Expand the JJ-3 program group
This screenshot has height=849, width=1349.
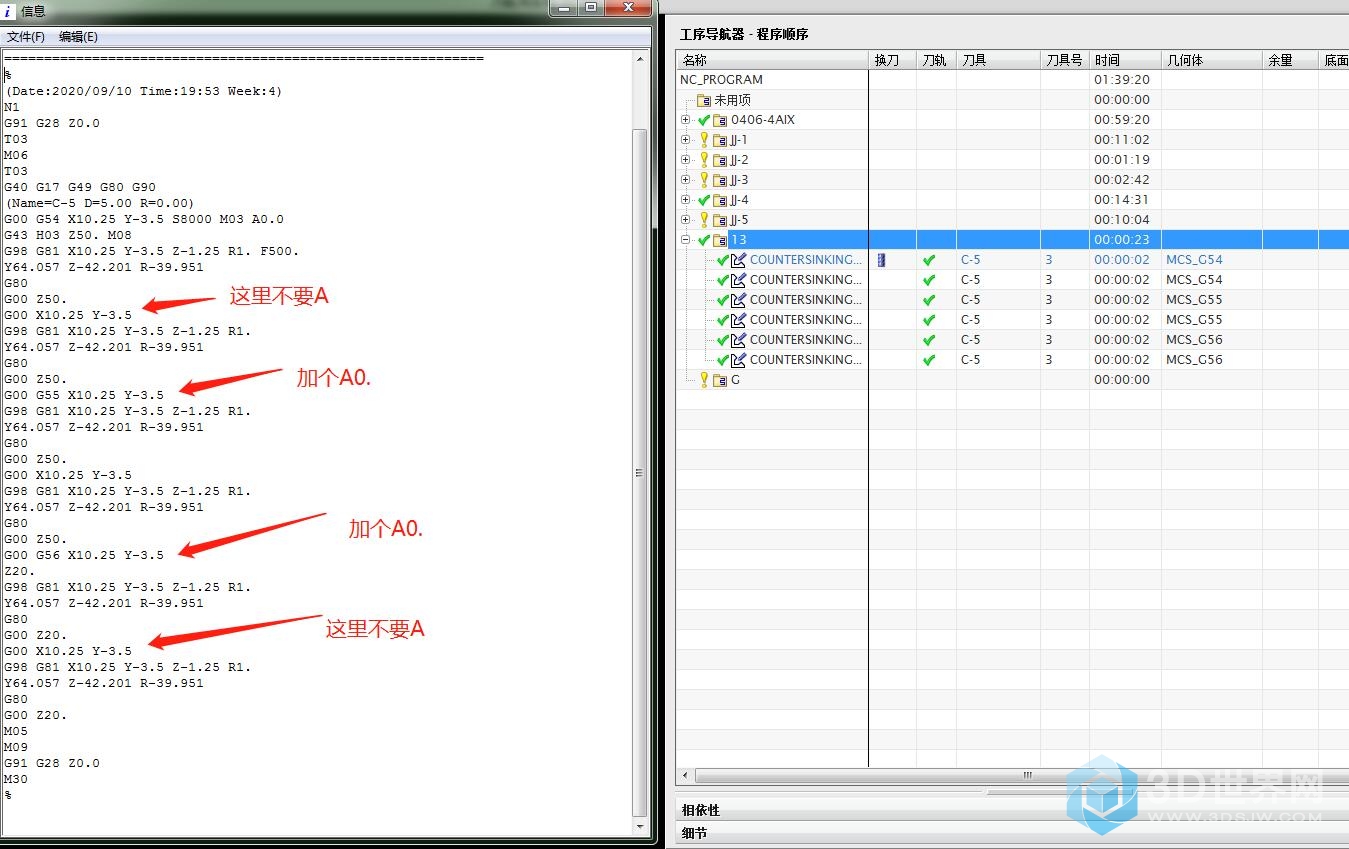click(x=686, y=180)
